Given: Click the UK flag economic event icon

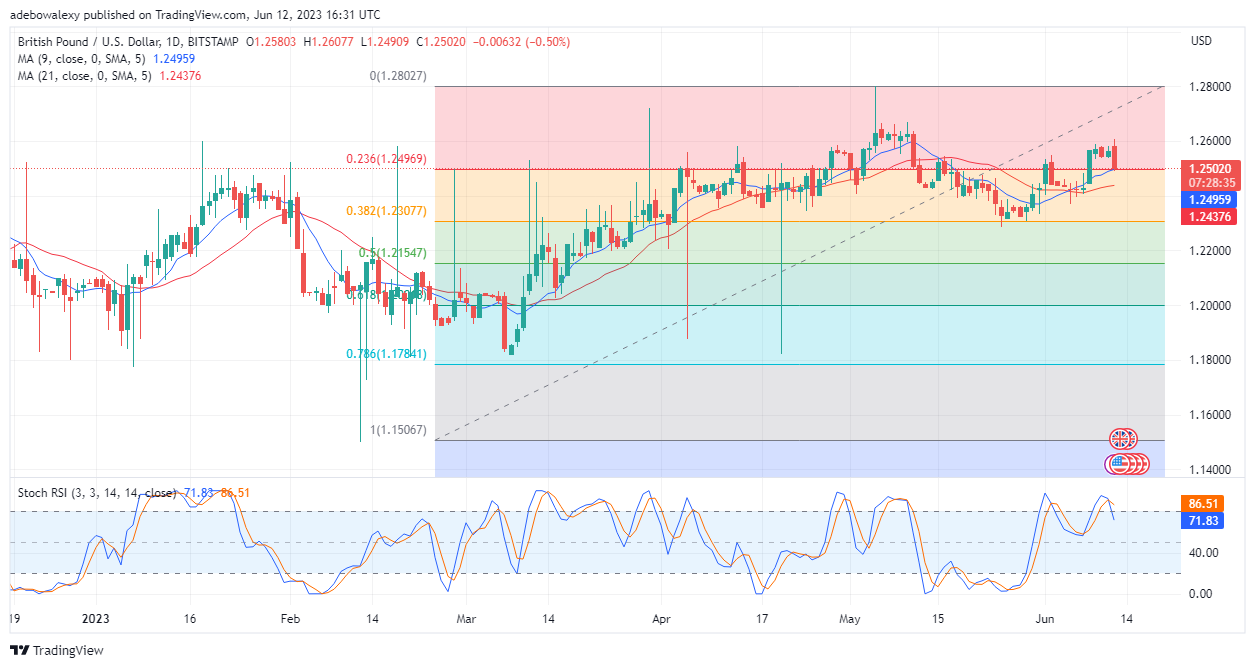Looking at the screenshot, I should [1122, 439].
